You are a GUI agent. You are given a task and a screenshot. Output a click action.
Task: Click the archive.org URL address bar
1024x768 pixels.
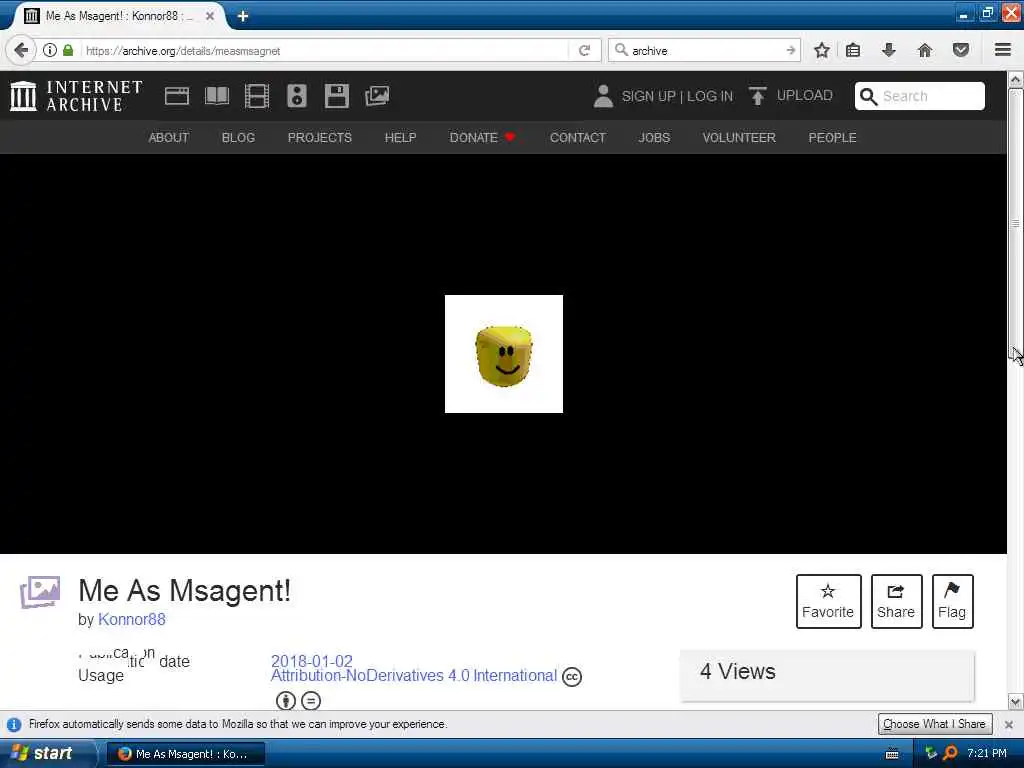[x=325, y=50]
